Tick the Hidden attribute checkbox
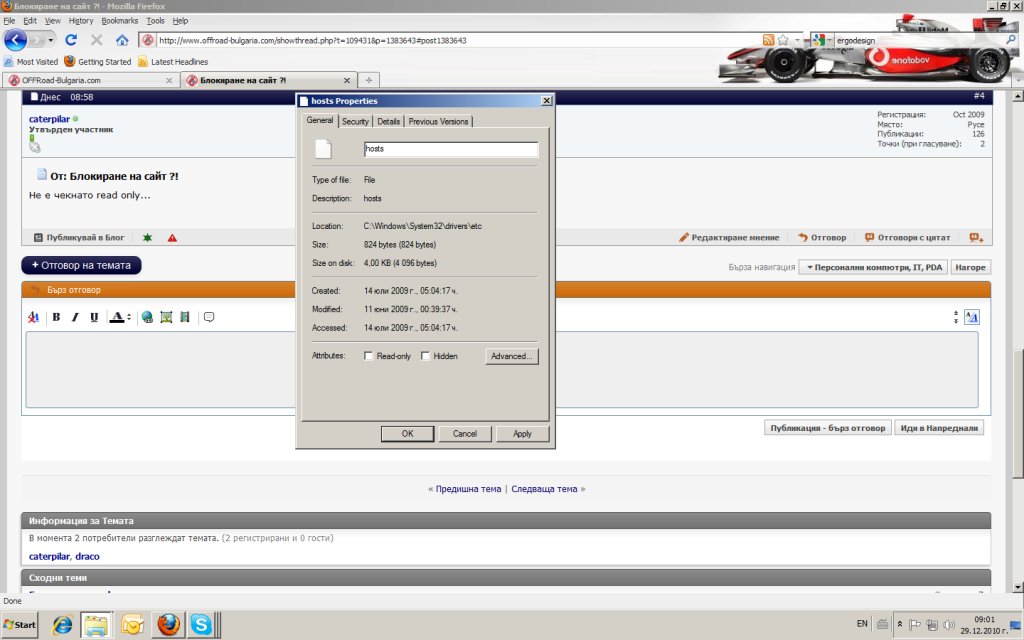 425,356
